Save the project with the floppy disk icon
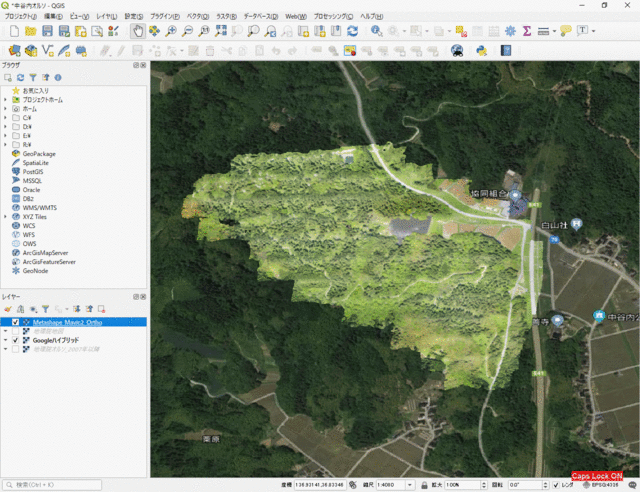Image resolution: width=640 pixels, height=492 pixels. pyautogui.click(x=47, y=31)
